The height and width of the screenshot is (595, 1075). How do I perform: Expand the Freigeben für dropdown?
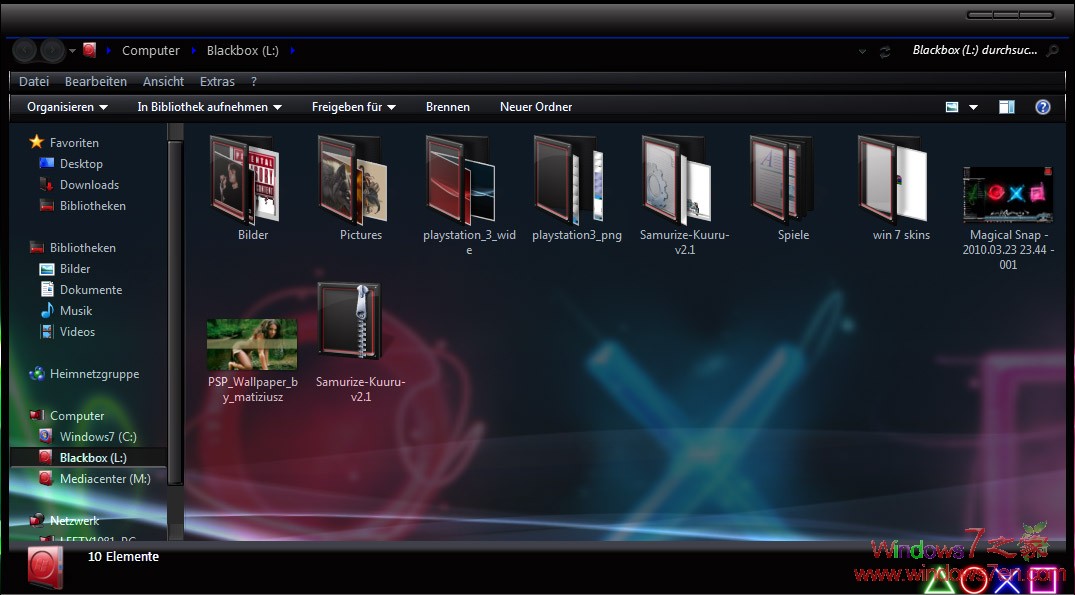click(x=353, y=107)
